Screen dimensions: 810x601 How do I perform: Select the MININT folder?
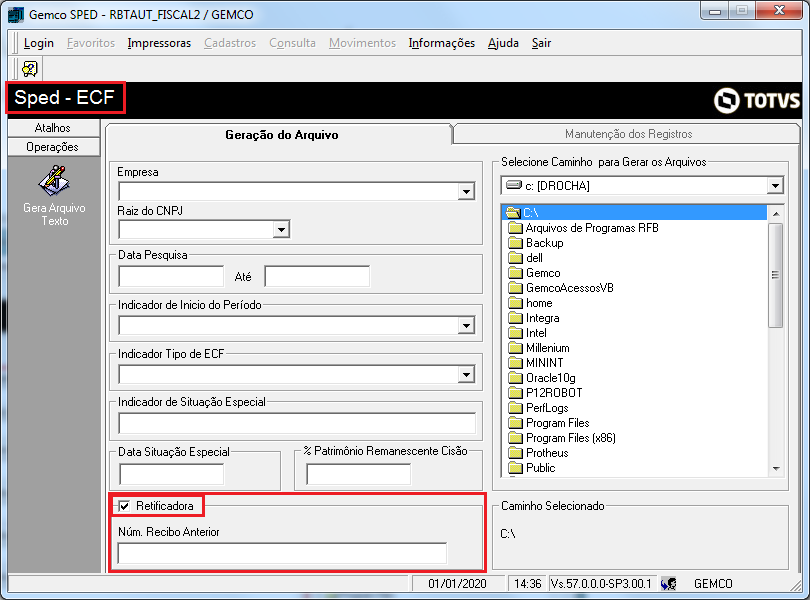(x=536, y=363)
